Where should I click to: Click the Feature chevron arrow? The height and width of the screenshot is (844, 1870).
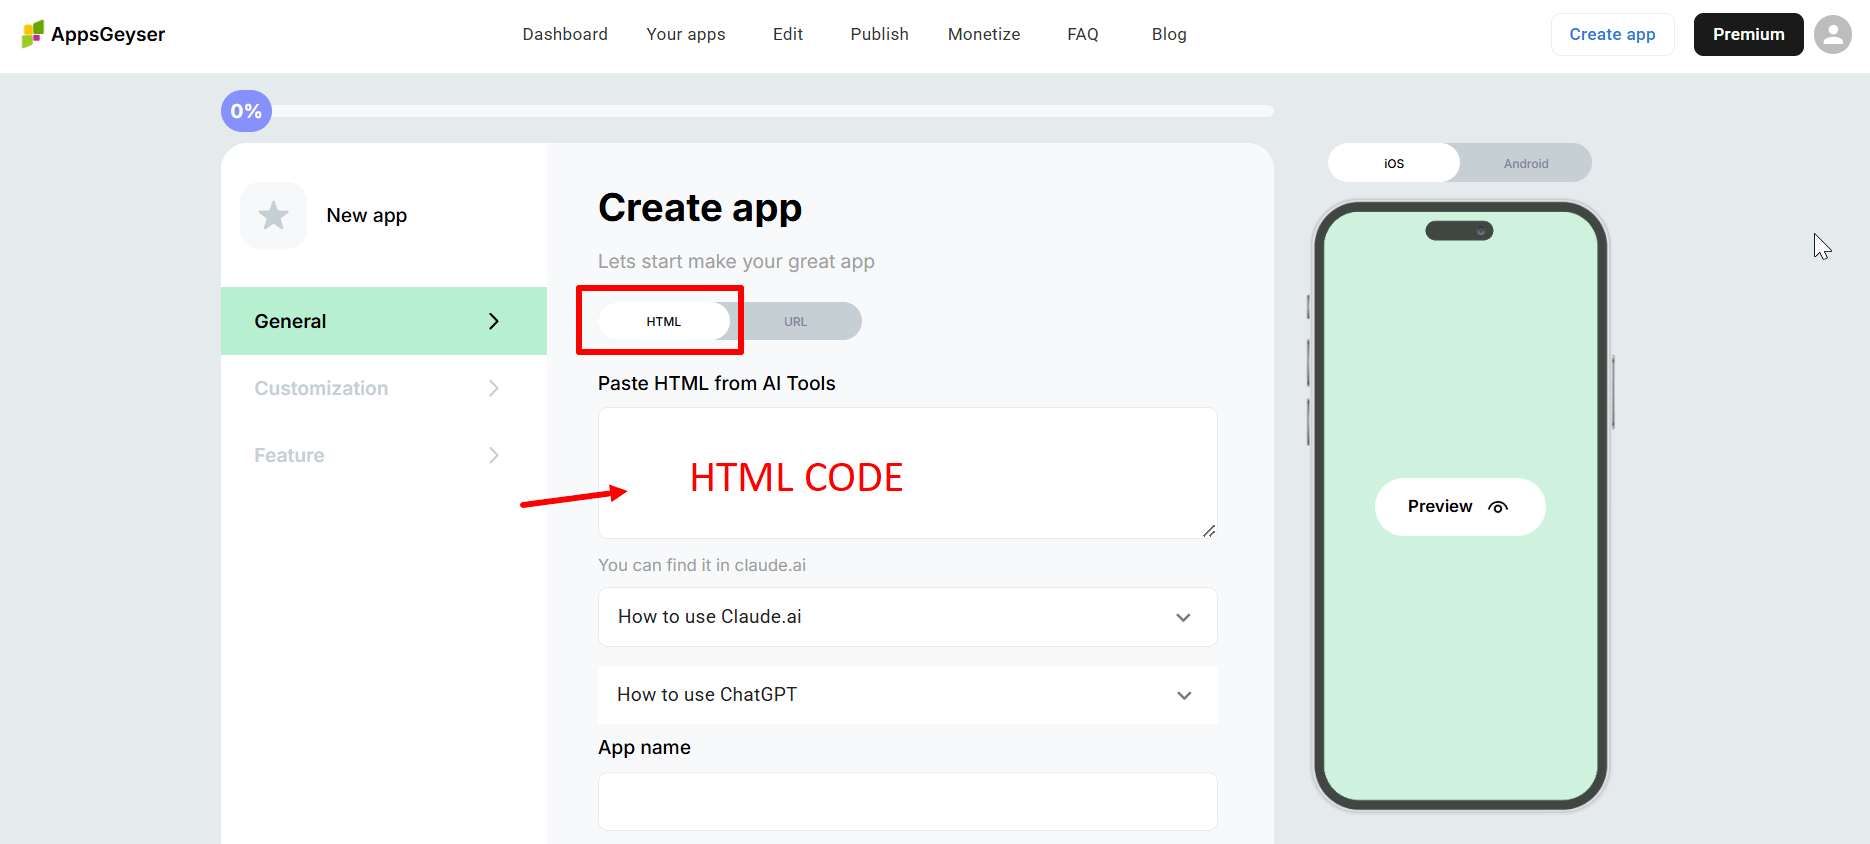[493, 455]
